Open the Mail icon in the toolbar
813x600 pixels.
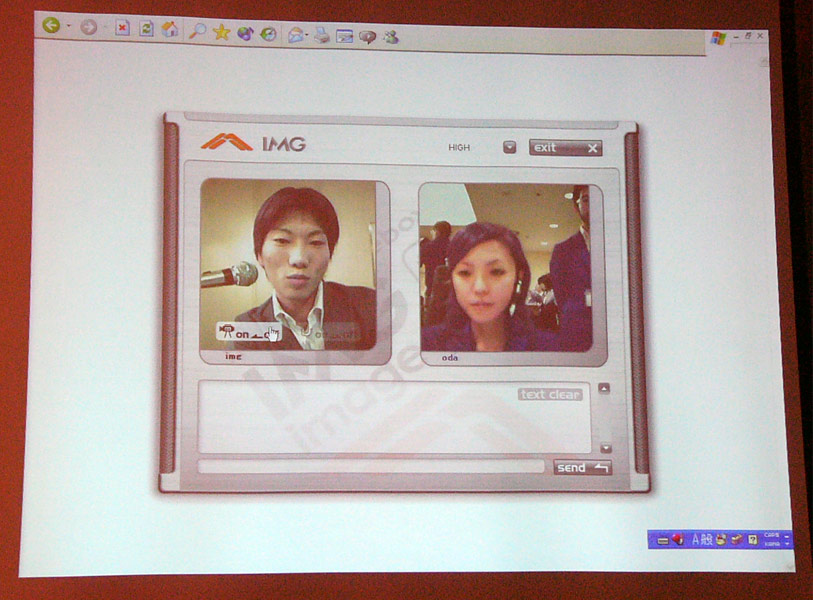coord(295,34)
